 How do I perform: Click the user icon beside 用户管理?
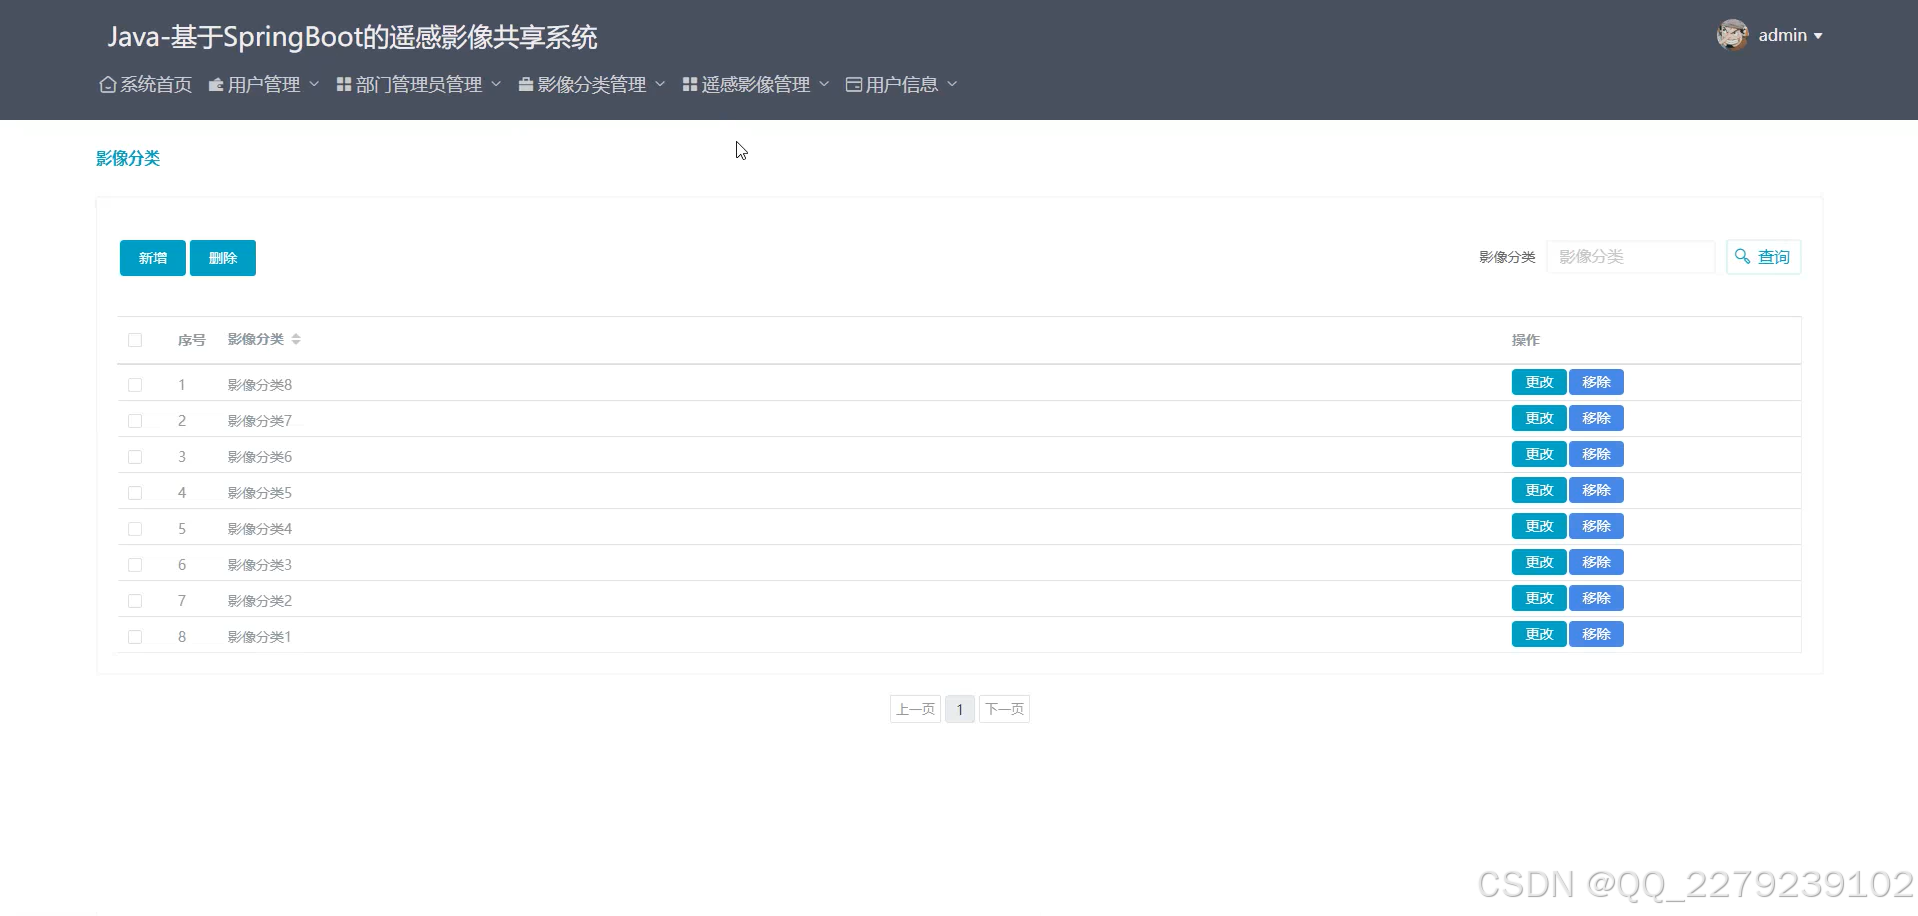216,84
